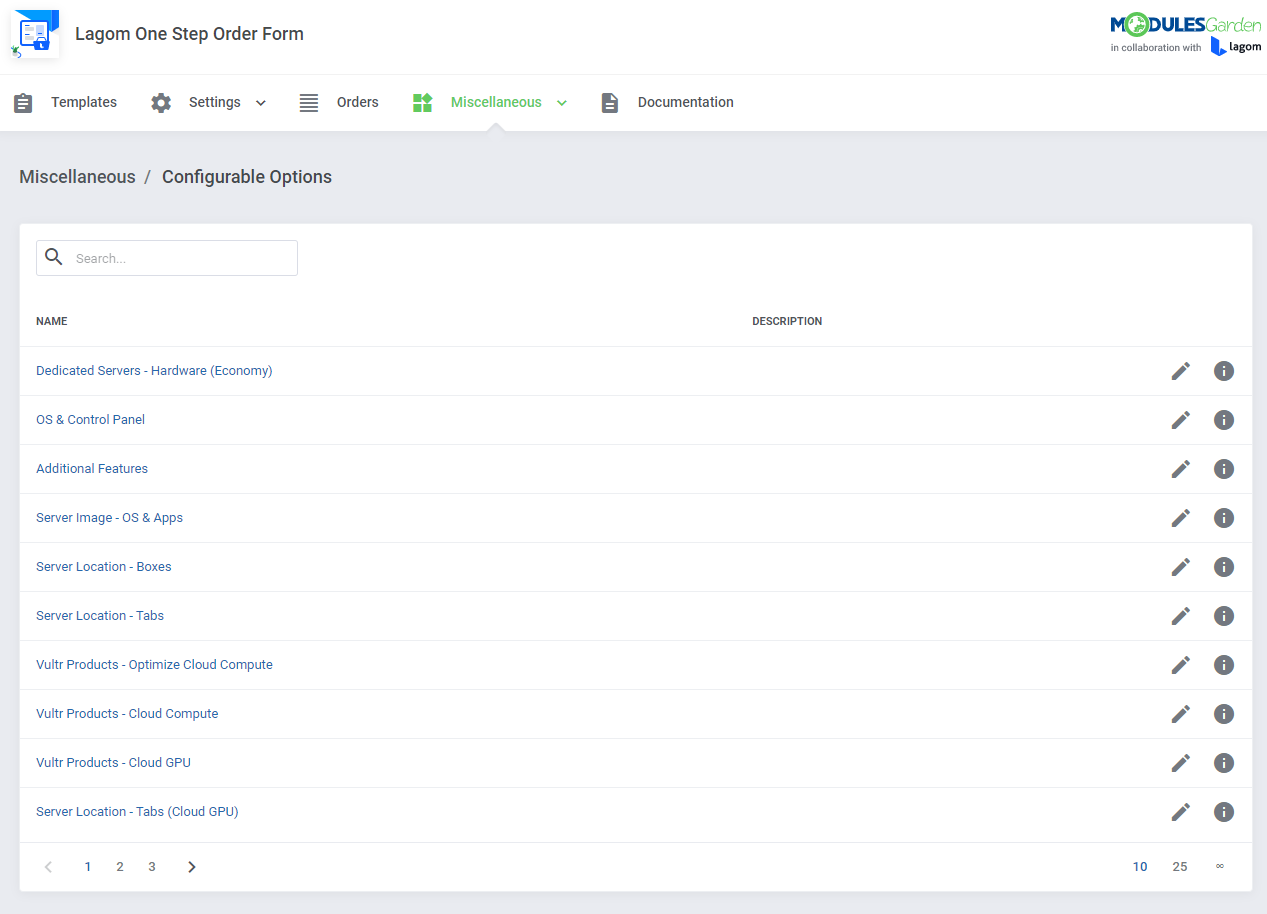
Task: Go to page 2
Action: (120, 867)
